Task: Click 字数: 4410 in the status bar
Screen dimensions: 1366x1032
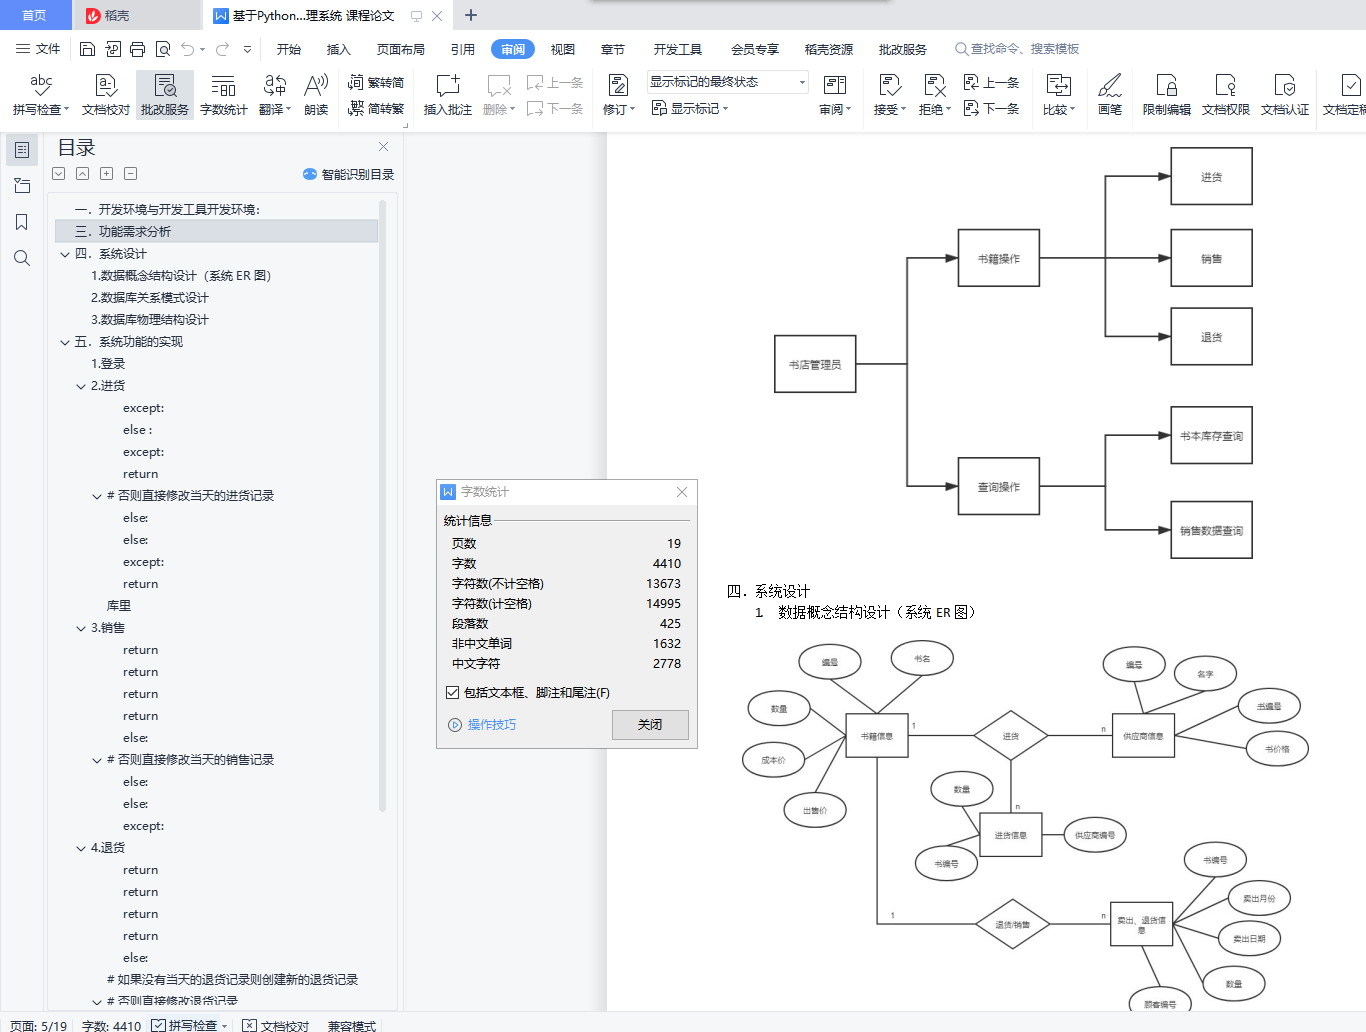Action: click(x=111, y=1025)
